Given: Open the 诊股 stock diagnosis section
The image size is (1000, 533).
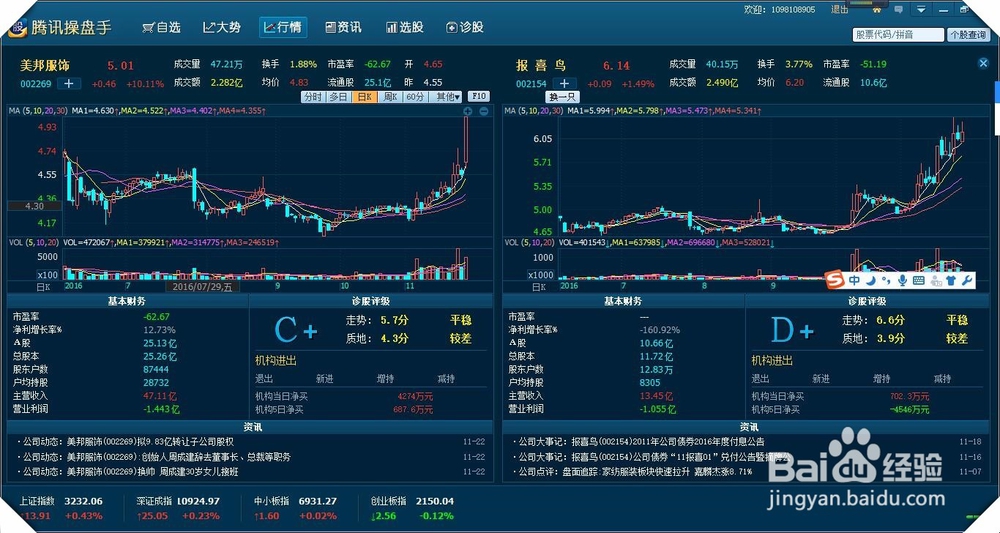Looking at the screenshot, I should 465,27.
